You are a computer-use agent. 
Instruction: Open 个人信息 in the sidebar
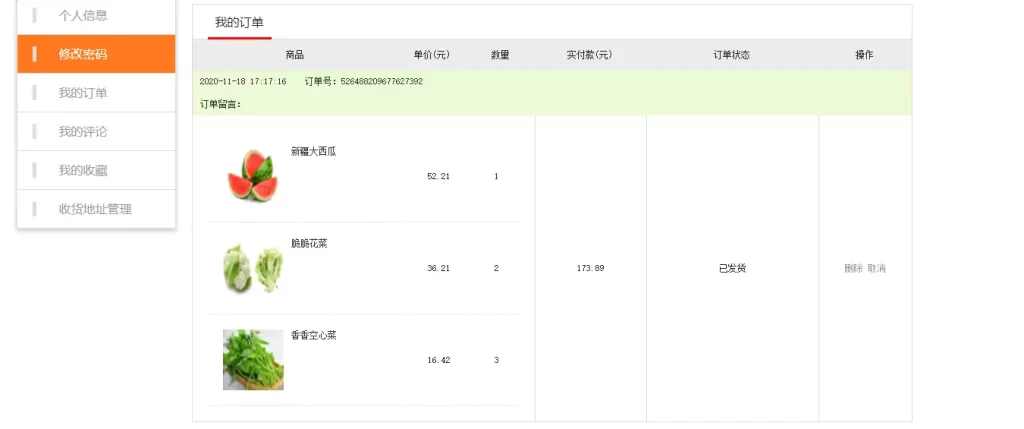[83, 16]
